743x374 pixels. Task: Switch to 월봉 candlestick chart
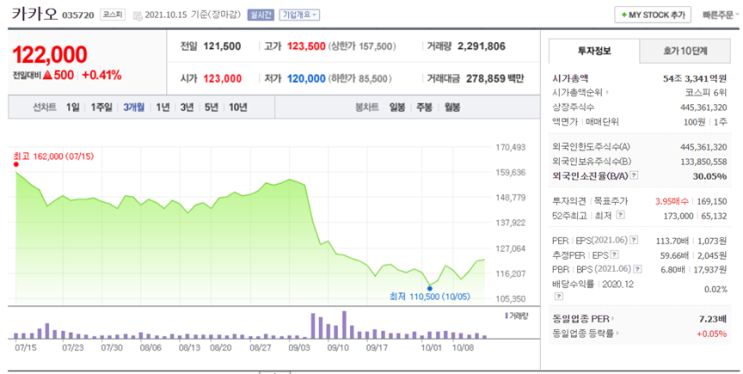point(452,108)
